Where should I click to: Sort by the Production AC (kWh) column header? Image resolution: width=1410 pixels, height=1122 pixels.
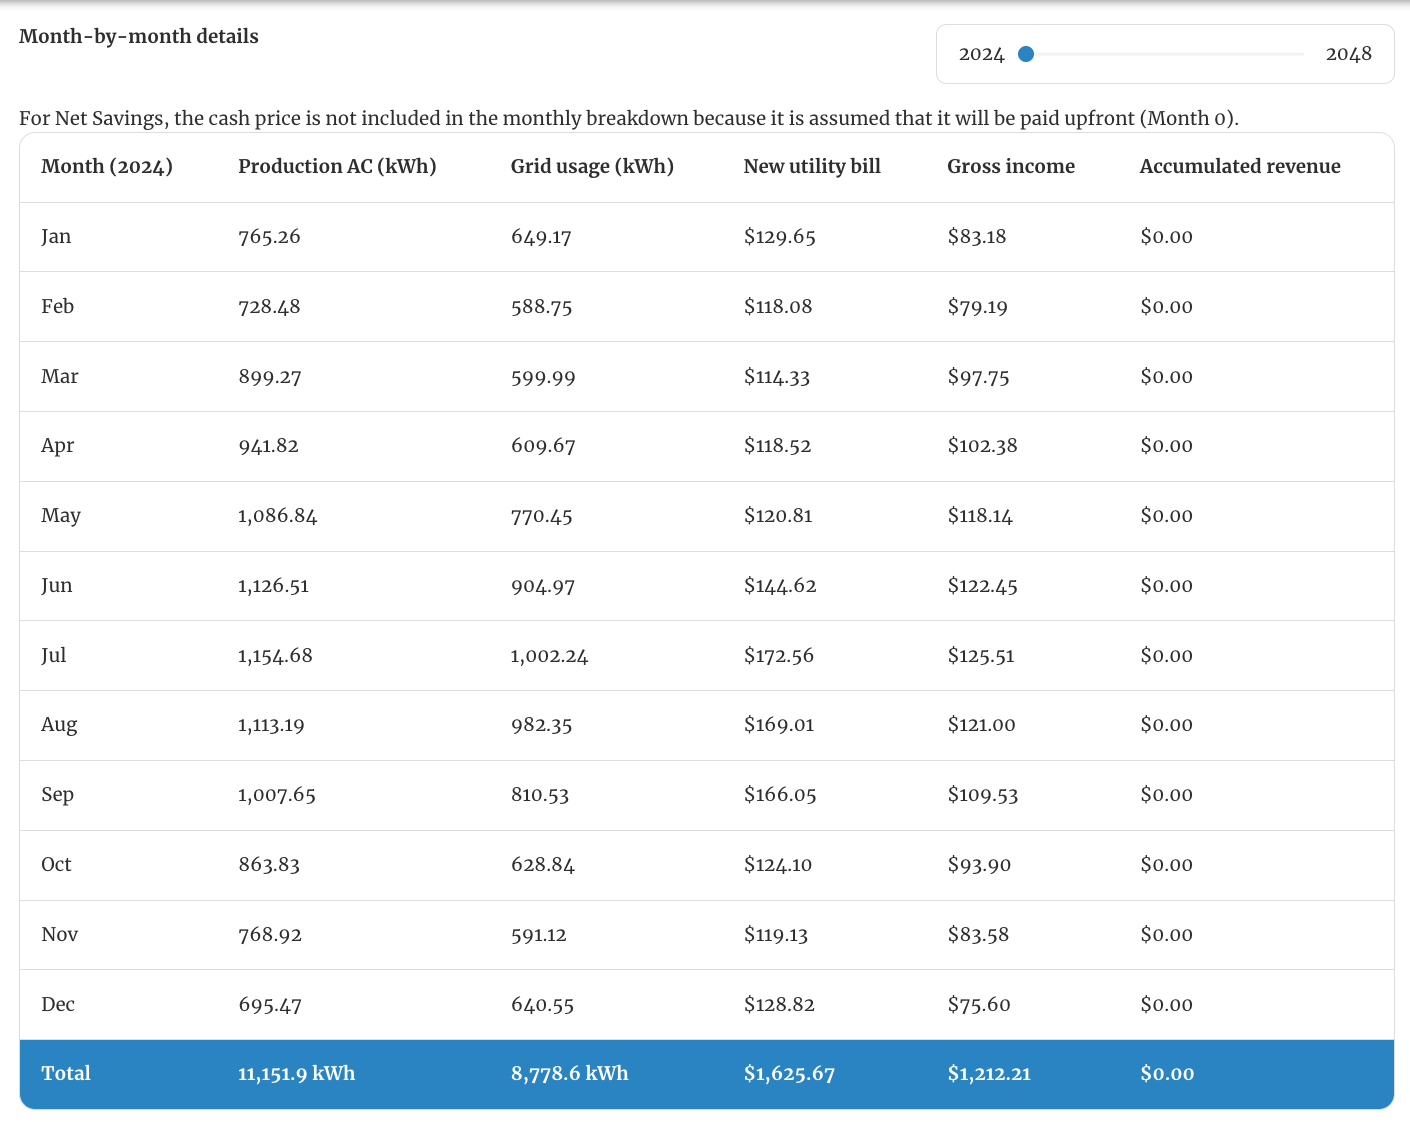click(x=337, y=166)
